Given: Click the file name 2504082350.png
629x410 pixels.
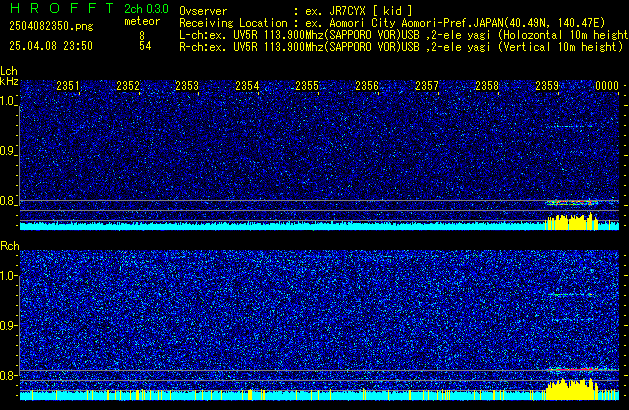Looking at the screenshot, I should pyautogui.click(x=51, y=26).
